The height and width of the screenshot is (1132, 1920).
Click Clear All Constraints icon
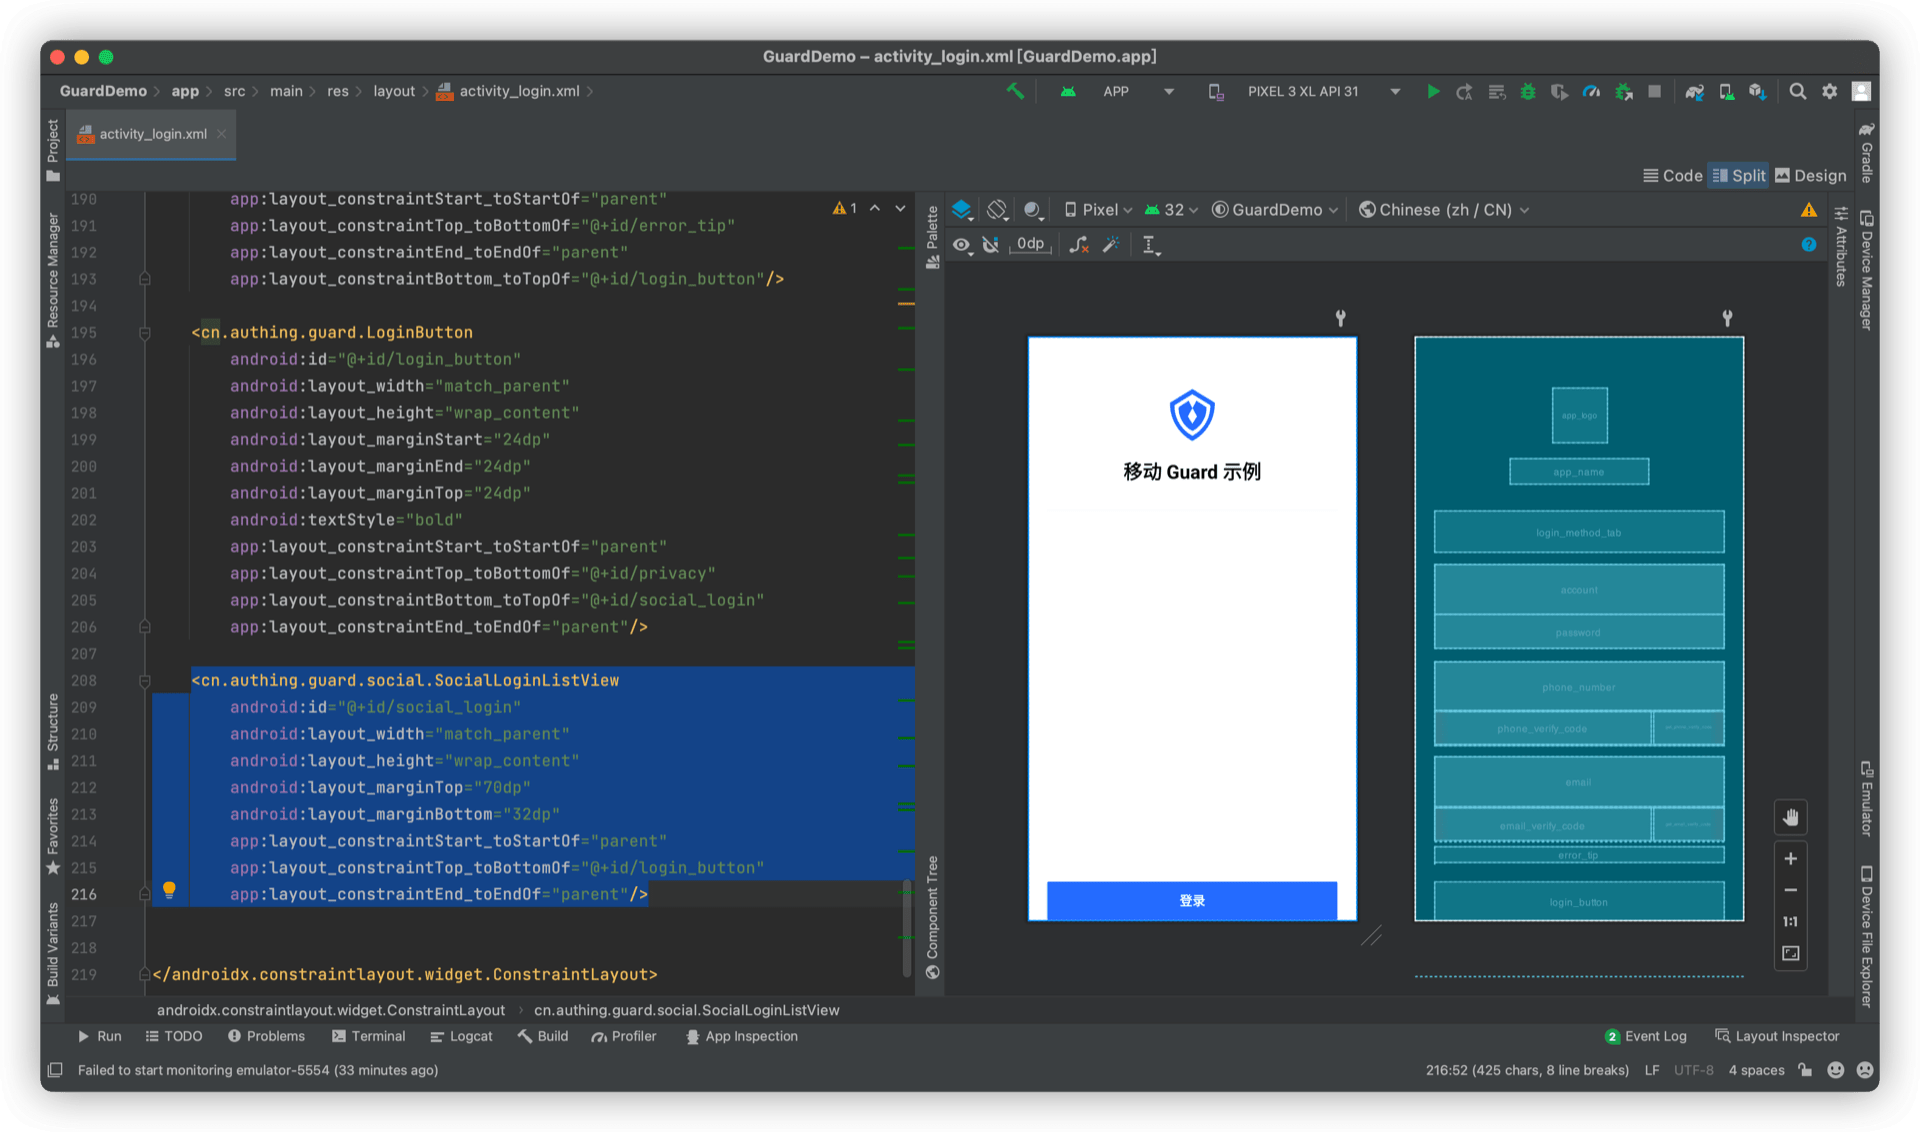(1078, 245)
